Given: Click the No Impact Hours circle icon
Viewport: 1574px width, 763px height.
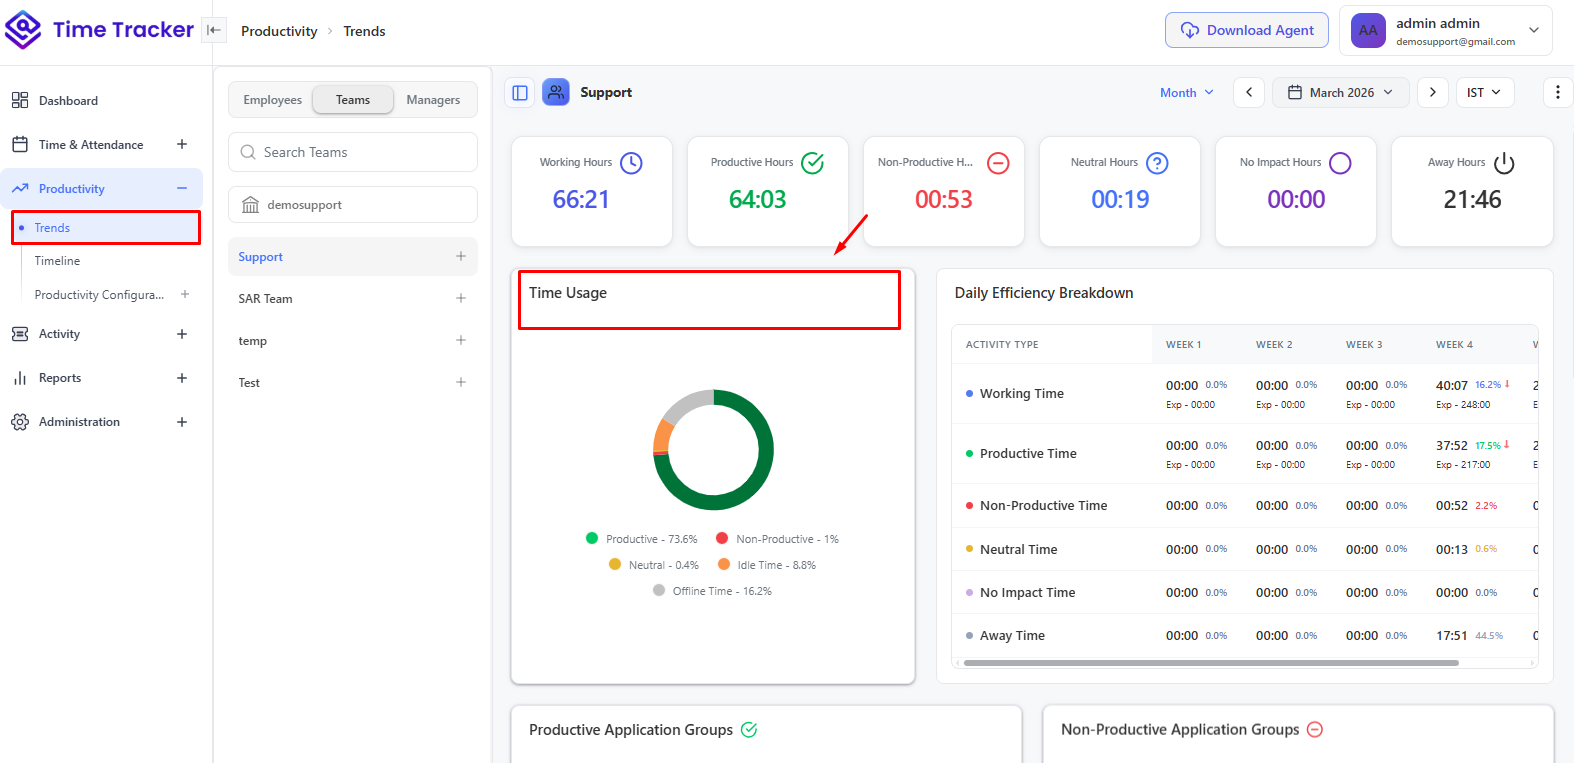Looking at the screenshot, I should click(1340, 163).
